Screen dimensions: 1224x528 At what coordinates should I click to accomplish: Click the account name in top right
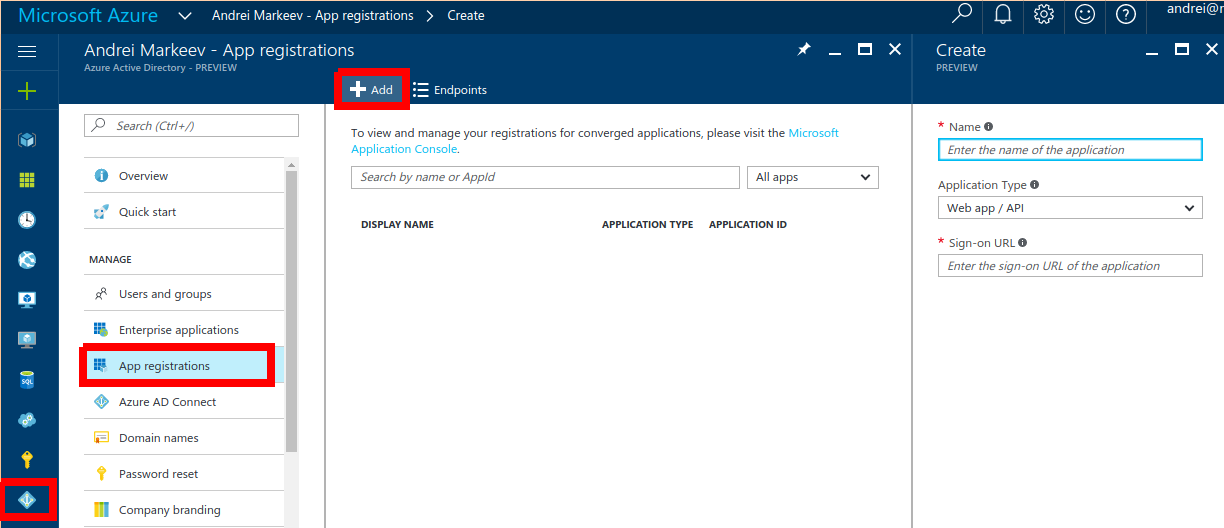pos(1195,9)
